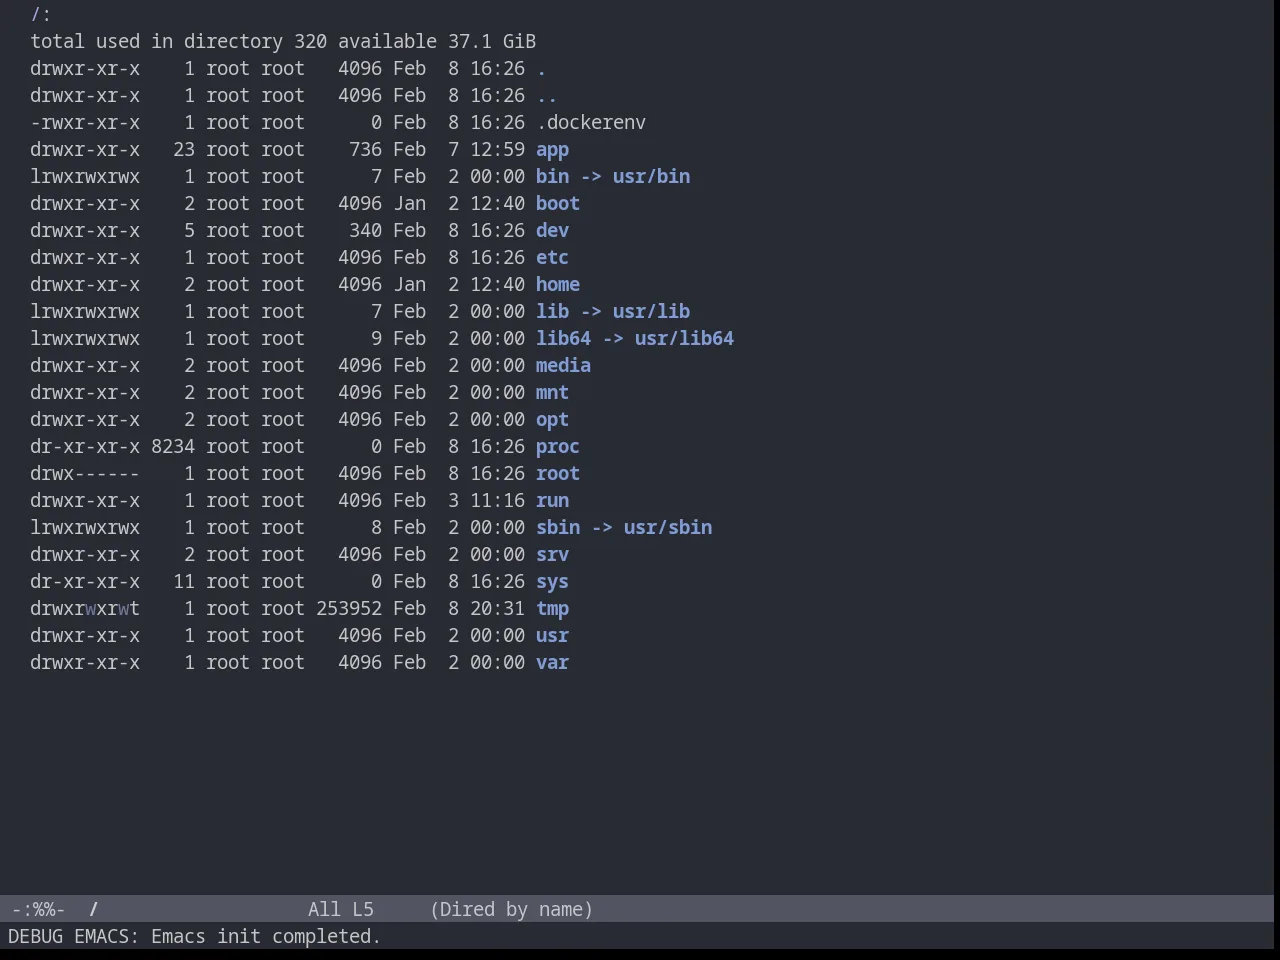
Task: Open the etc directory
Action: [x=552, y=258]
